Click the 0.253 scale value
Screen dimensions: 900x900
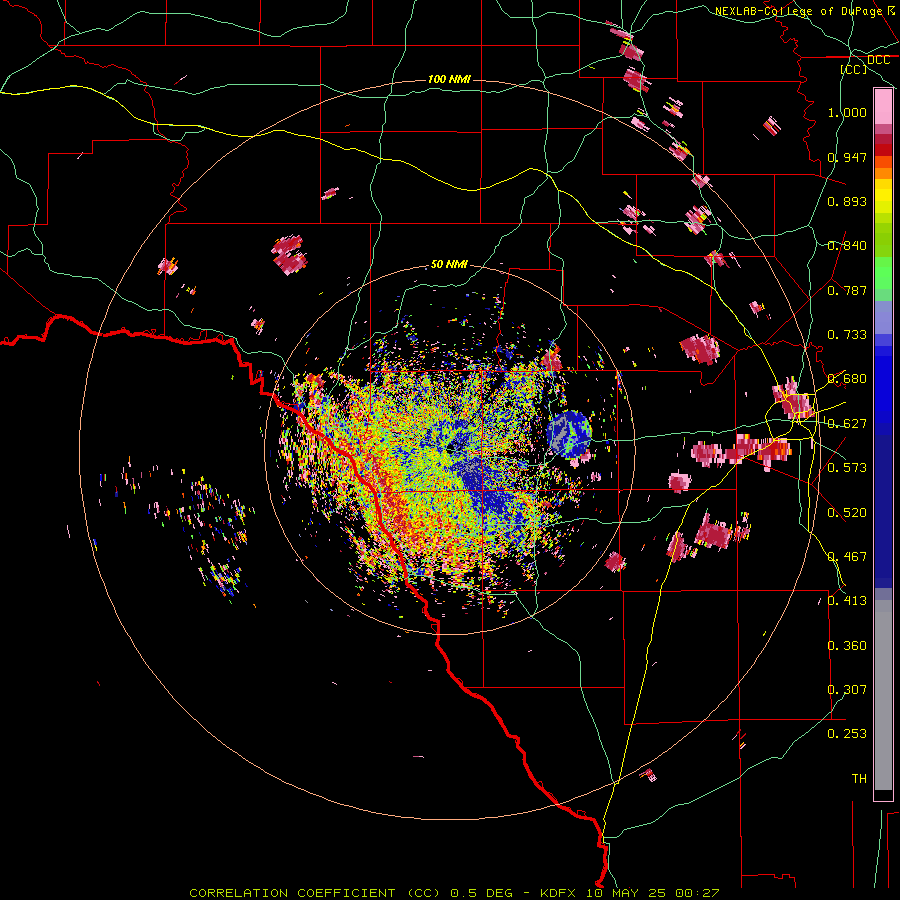(x=847, y=734)
